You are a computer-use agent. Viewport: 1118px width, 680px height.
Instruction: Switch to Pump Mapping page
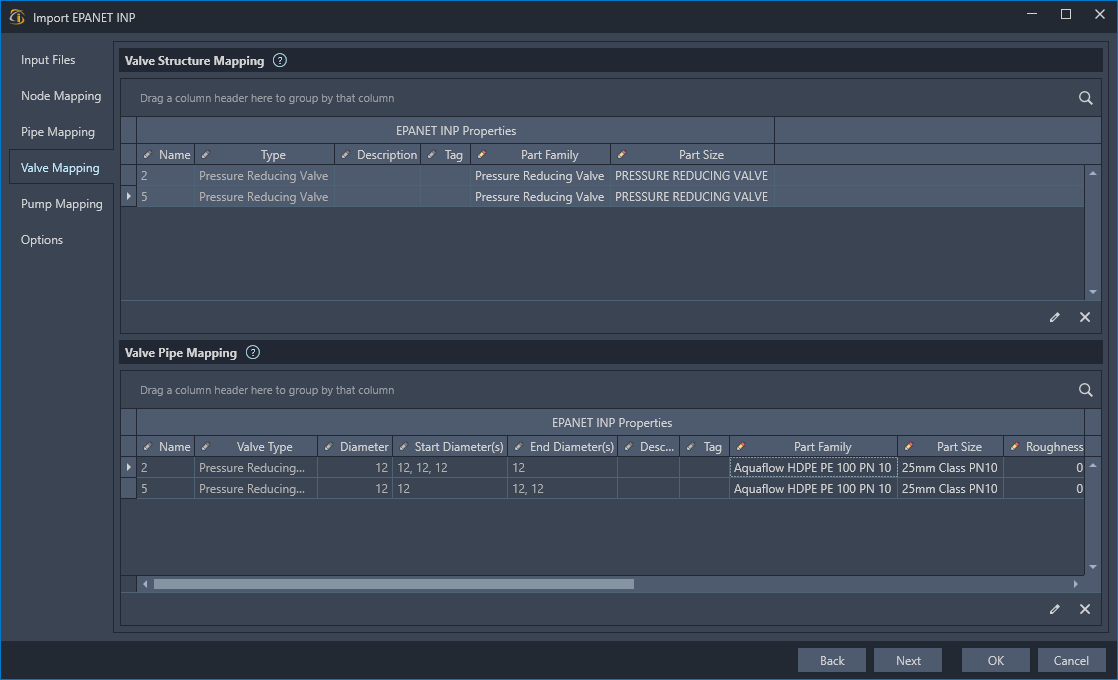[x=61, y=204]
